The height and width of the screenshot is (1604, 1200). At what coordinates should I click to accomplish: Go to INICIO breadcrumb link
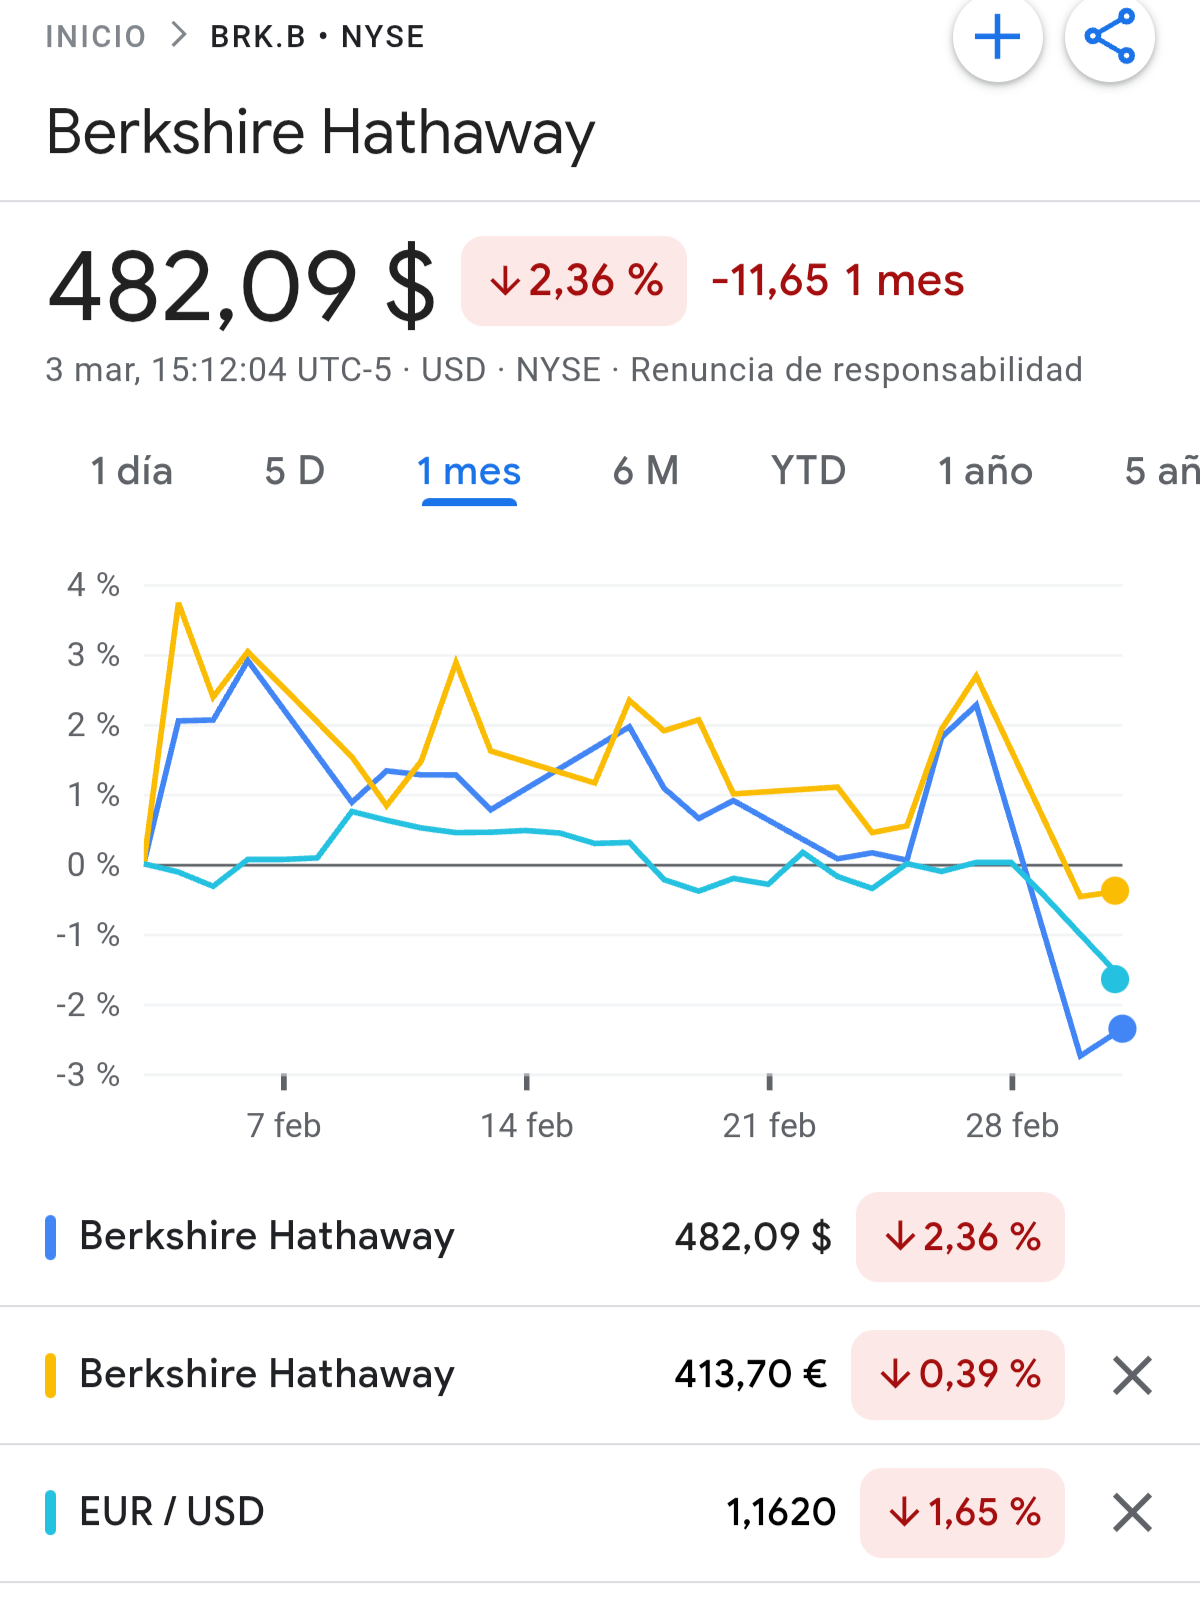[96, 37]
